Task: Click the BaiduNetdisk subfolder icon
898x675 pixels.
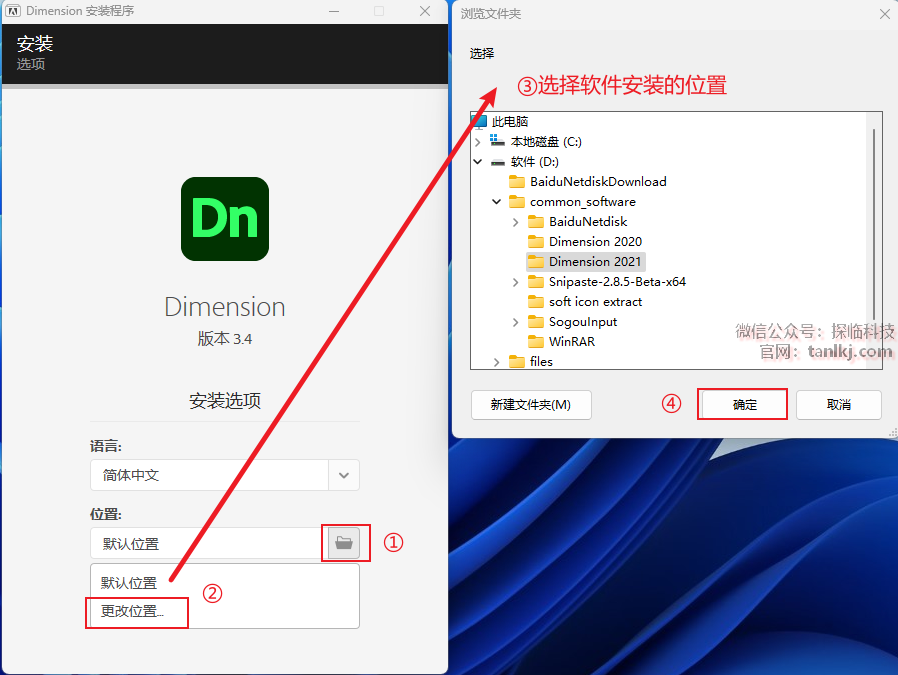Action: tap(536, 222)
